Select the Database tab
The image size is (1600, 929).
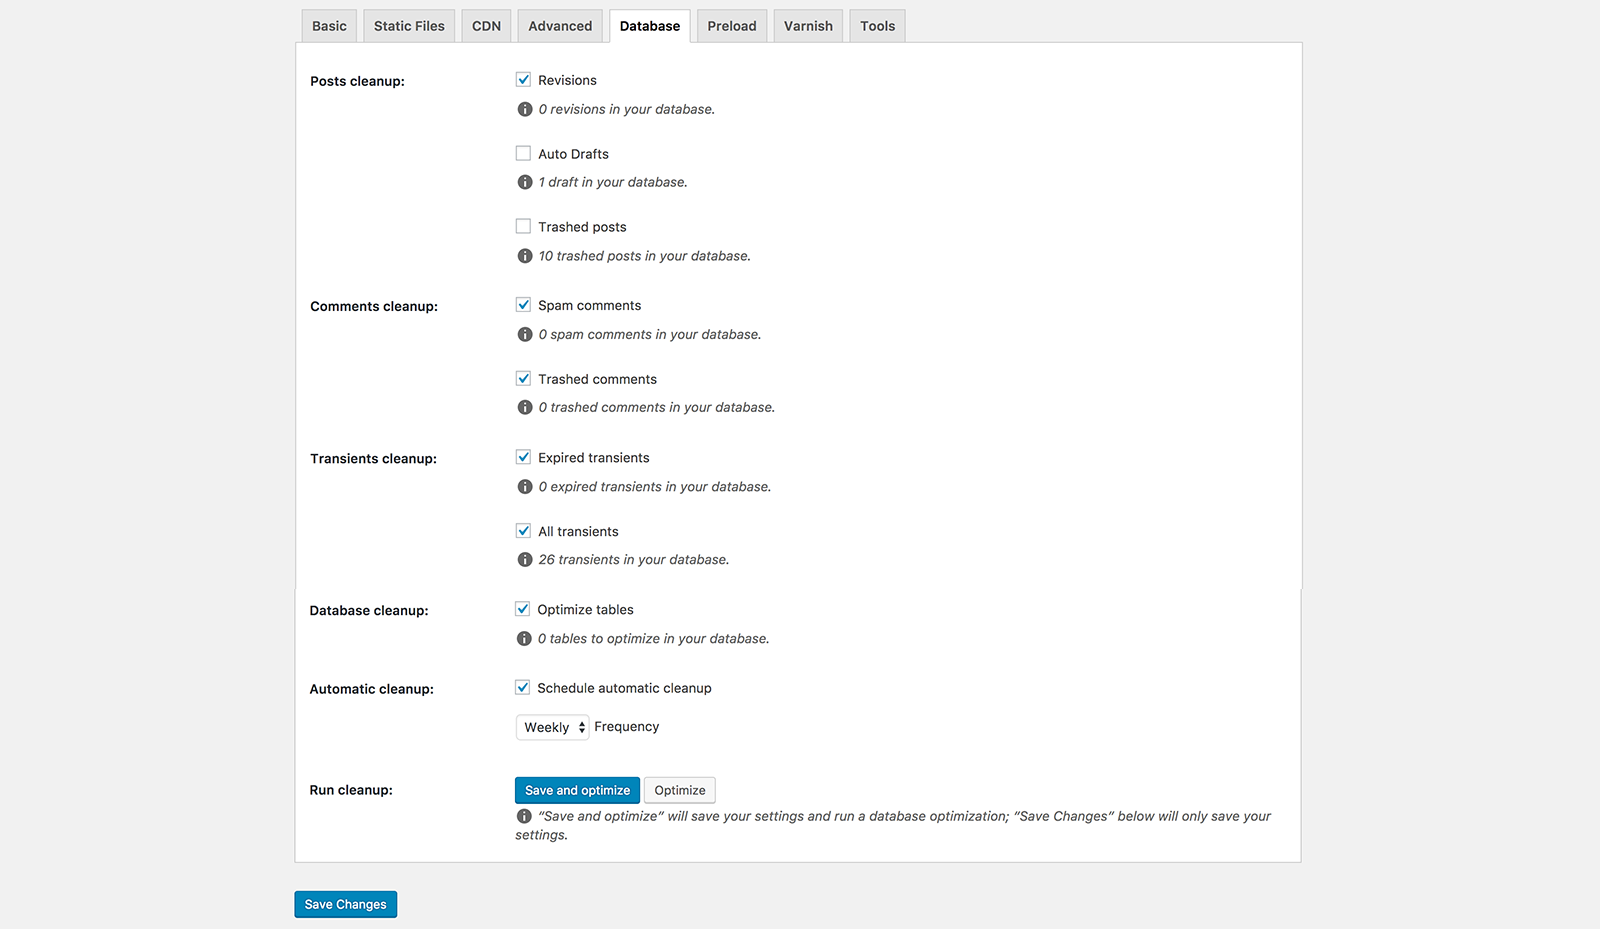click(650, 26)
